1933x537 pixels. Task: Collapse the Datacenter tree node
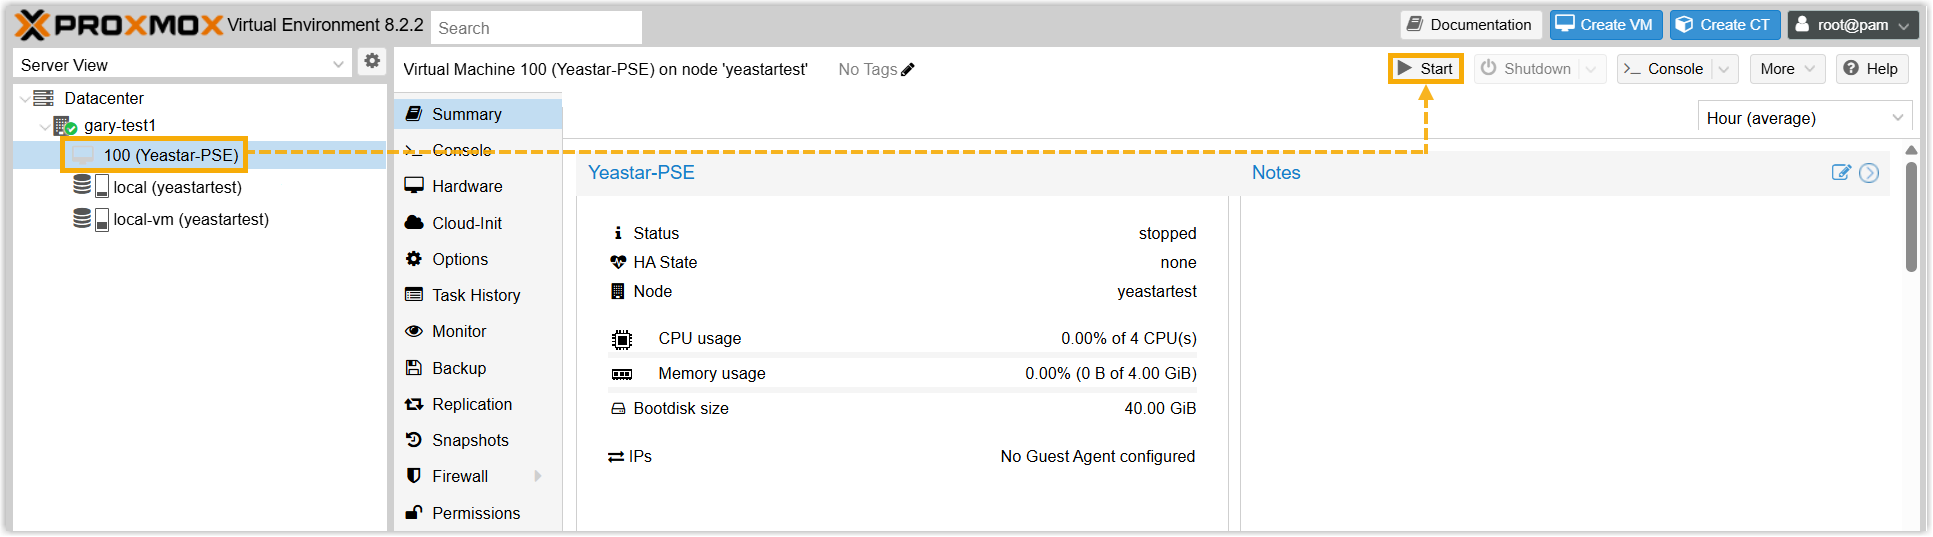[x=24, y=99]
